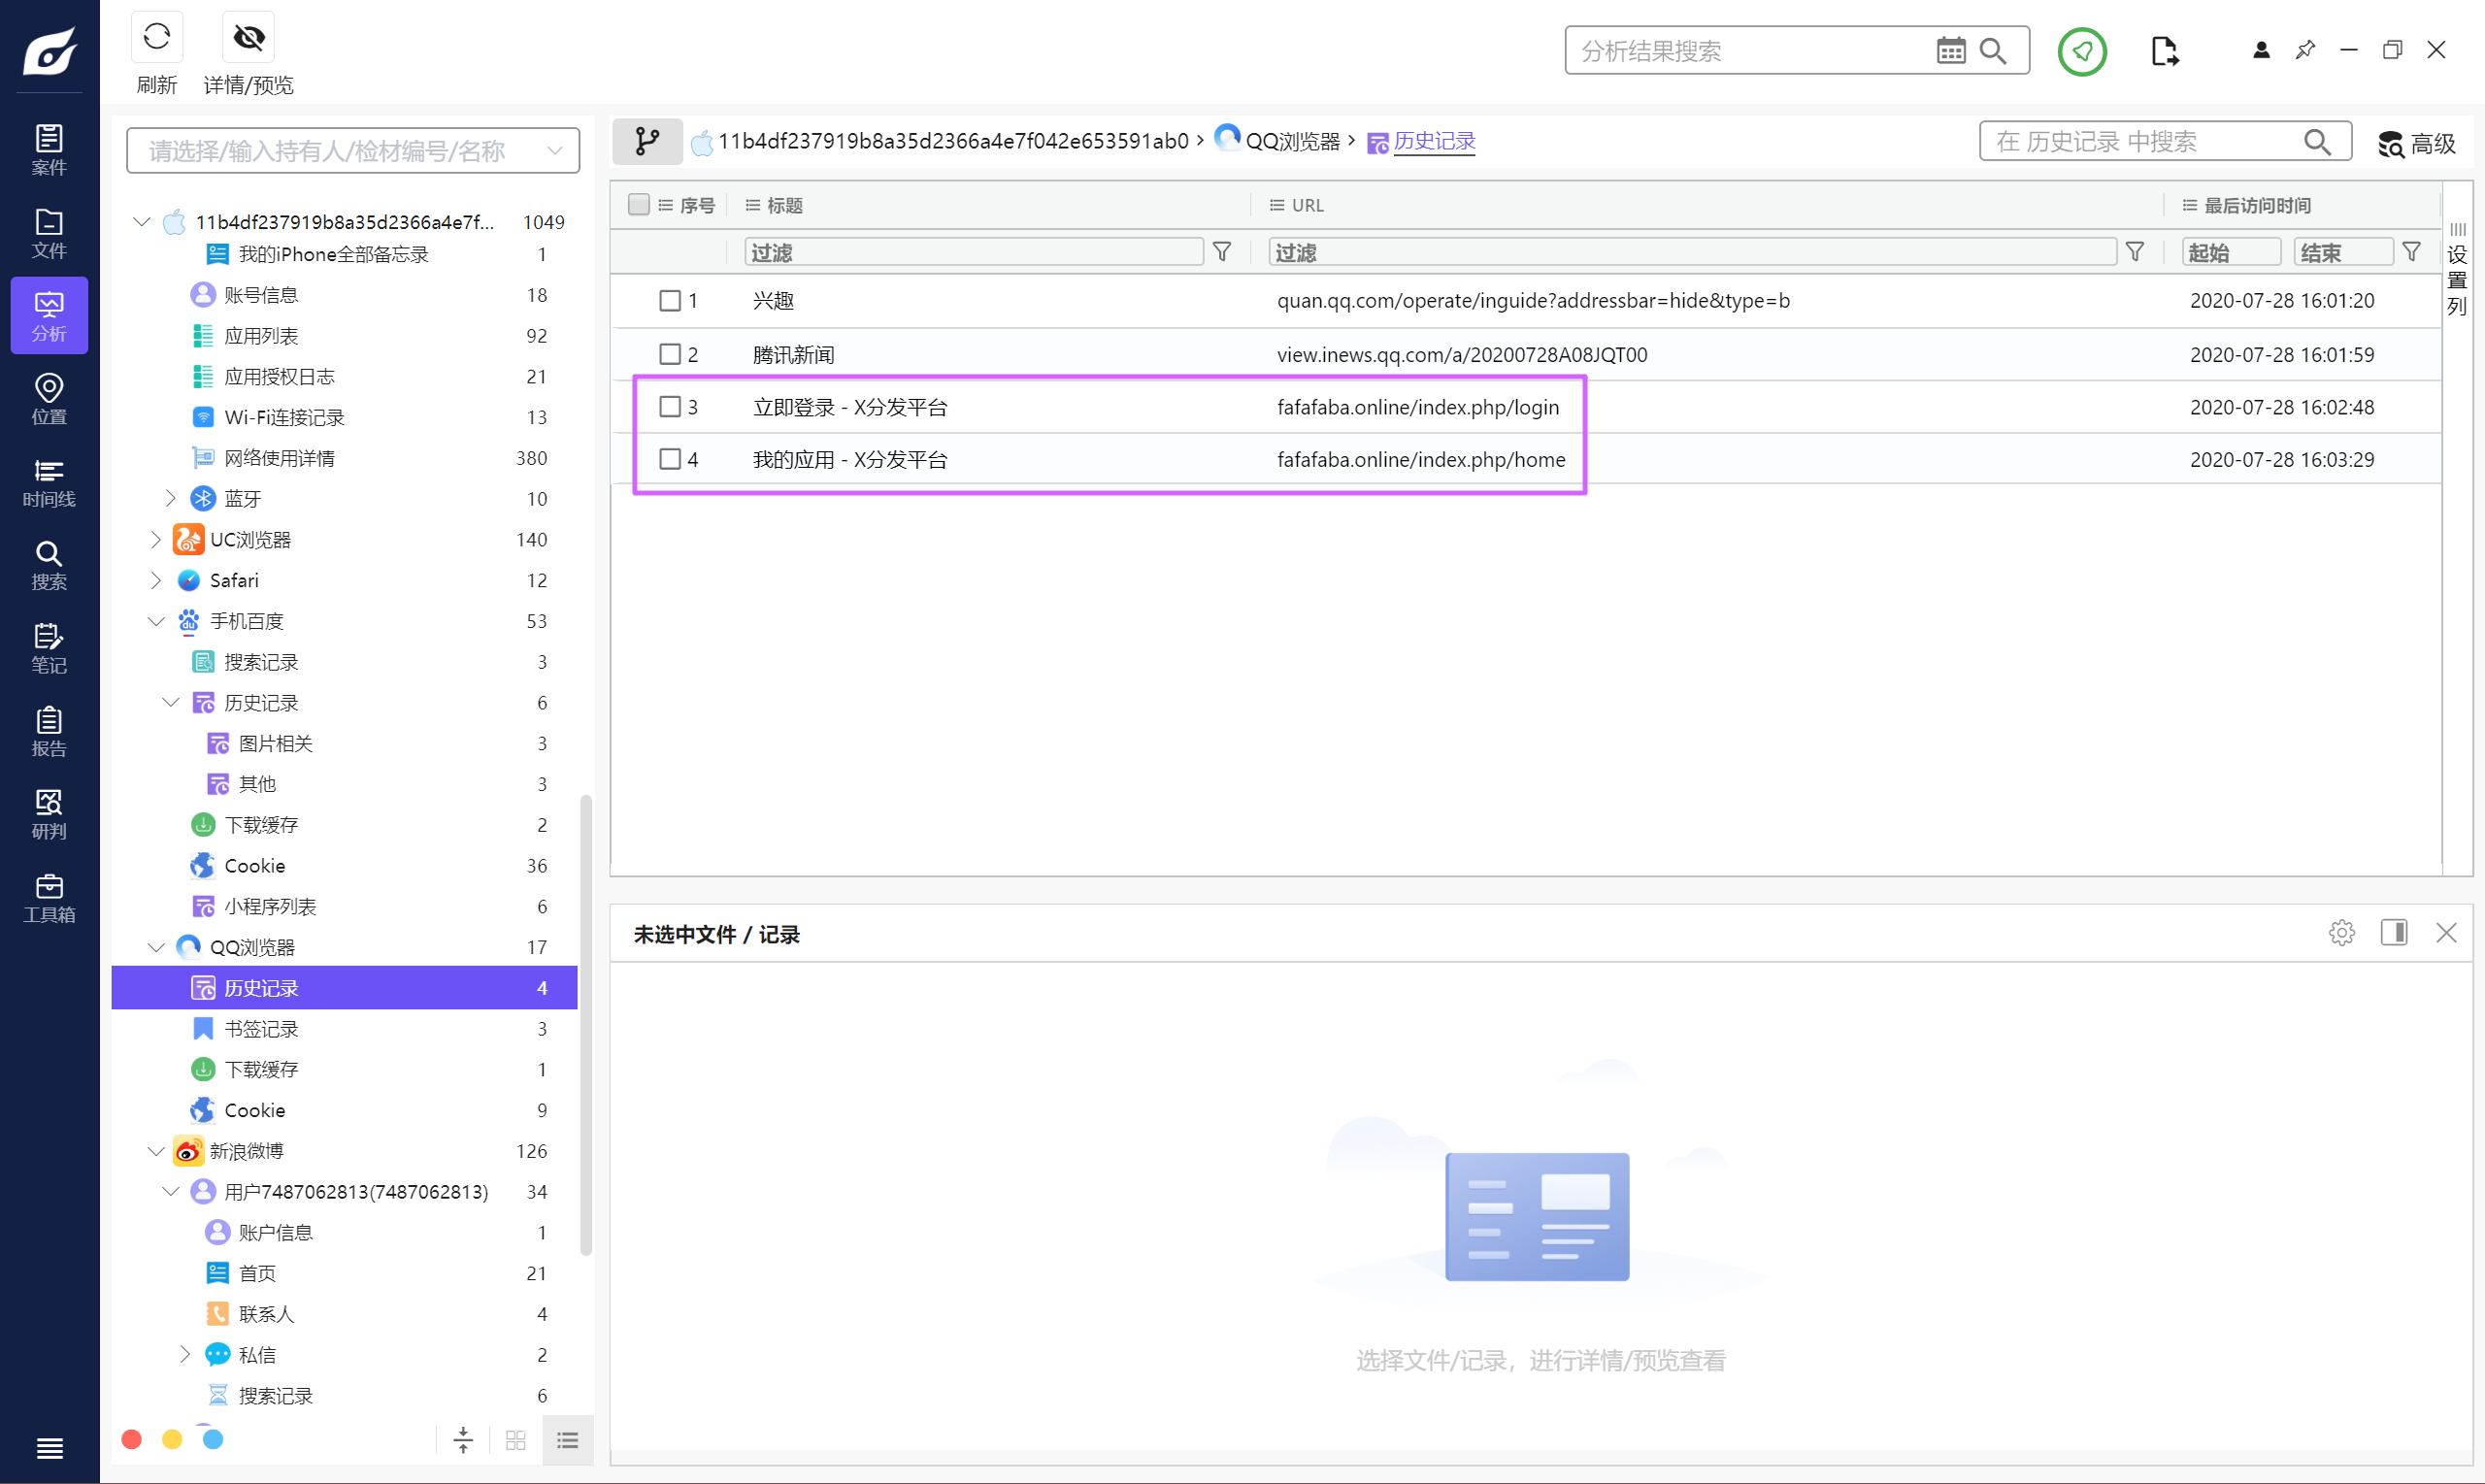Click the title column filter funnel icon
Viewport: 2485px width, 1484px height.
[1221, 252]
